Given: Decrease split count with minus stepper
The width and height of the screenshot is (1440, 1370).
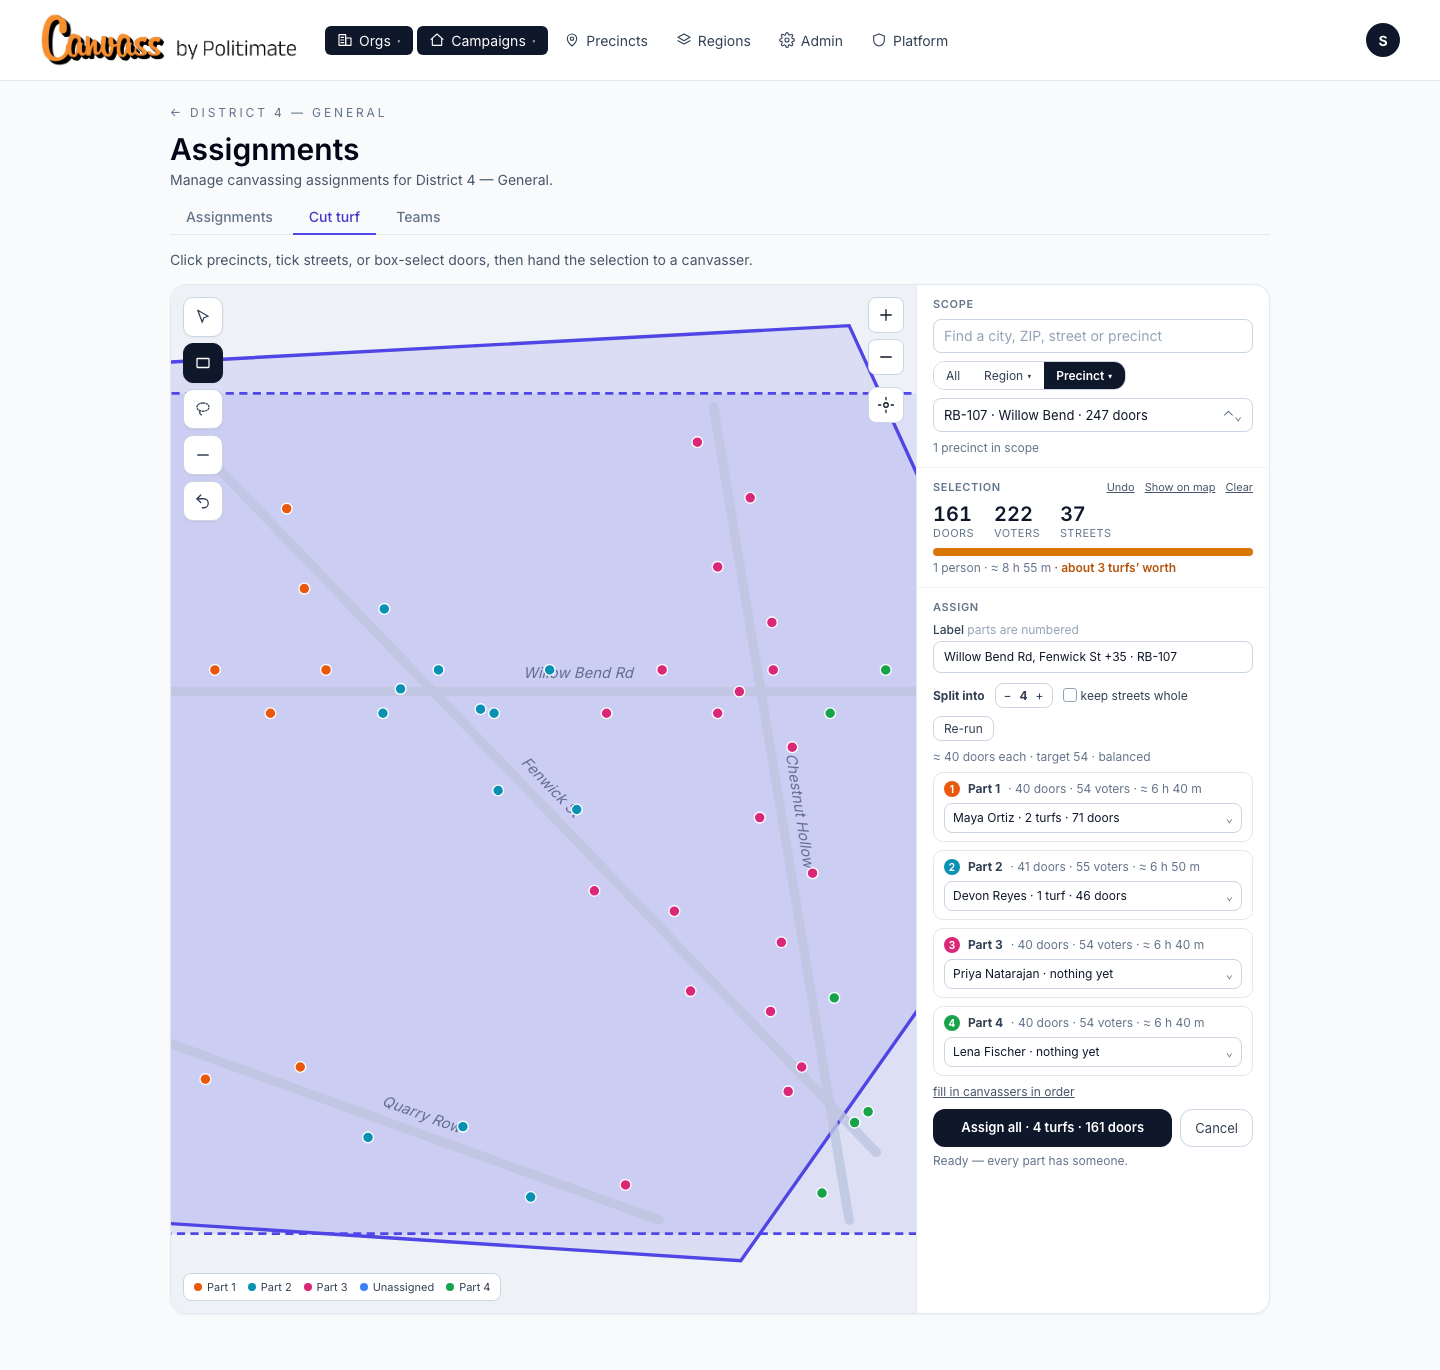Looking at the screenshot, I should (1008, 696).
